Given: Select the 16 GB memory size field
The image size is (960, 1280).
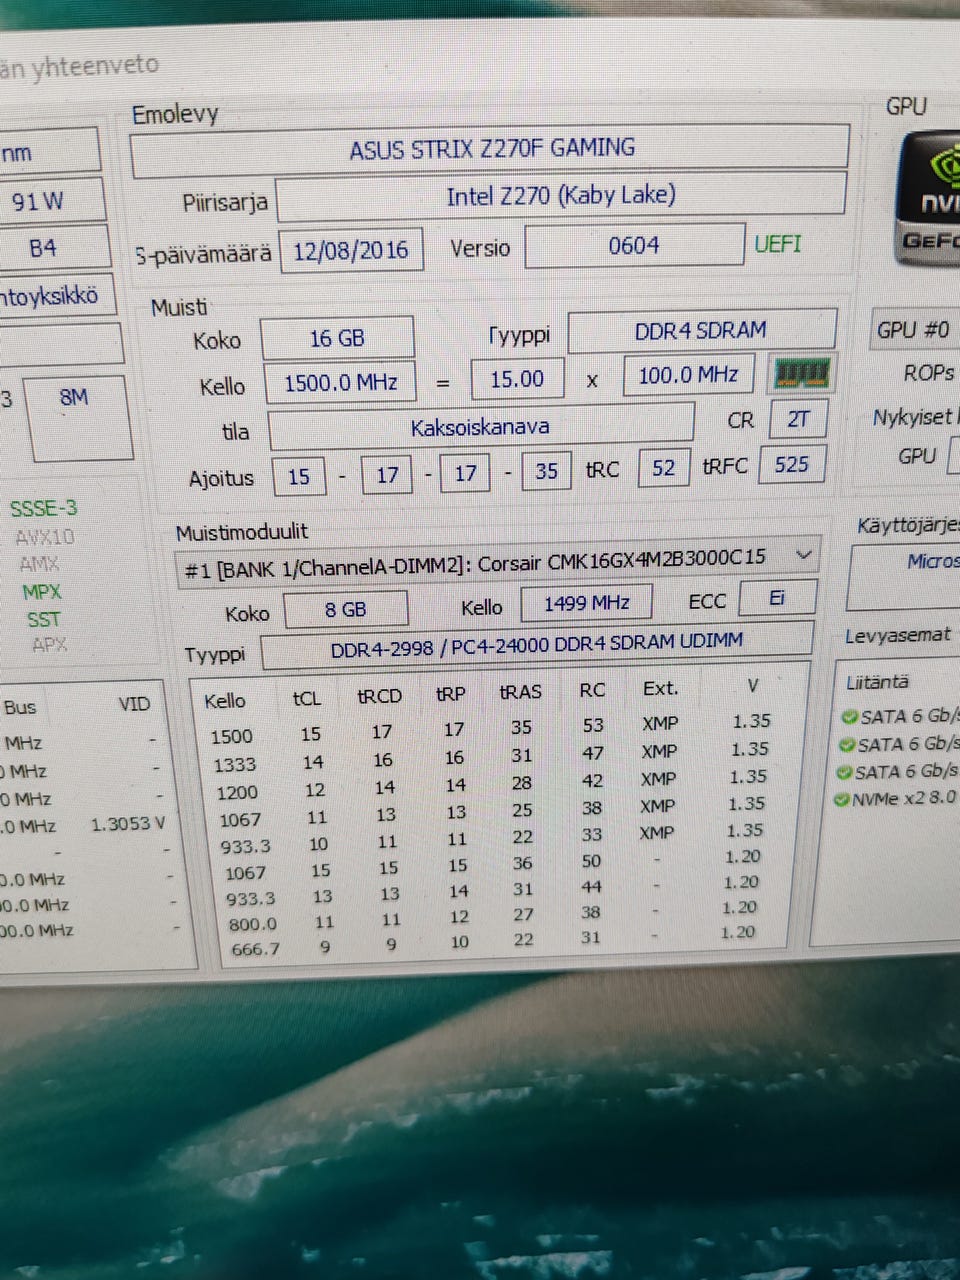Looking at the screenshot, I should pyautogui.click(x=337, y=339).
